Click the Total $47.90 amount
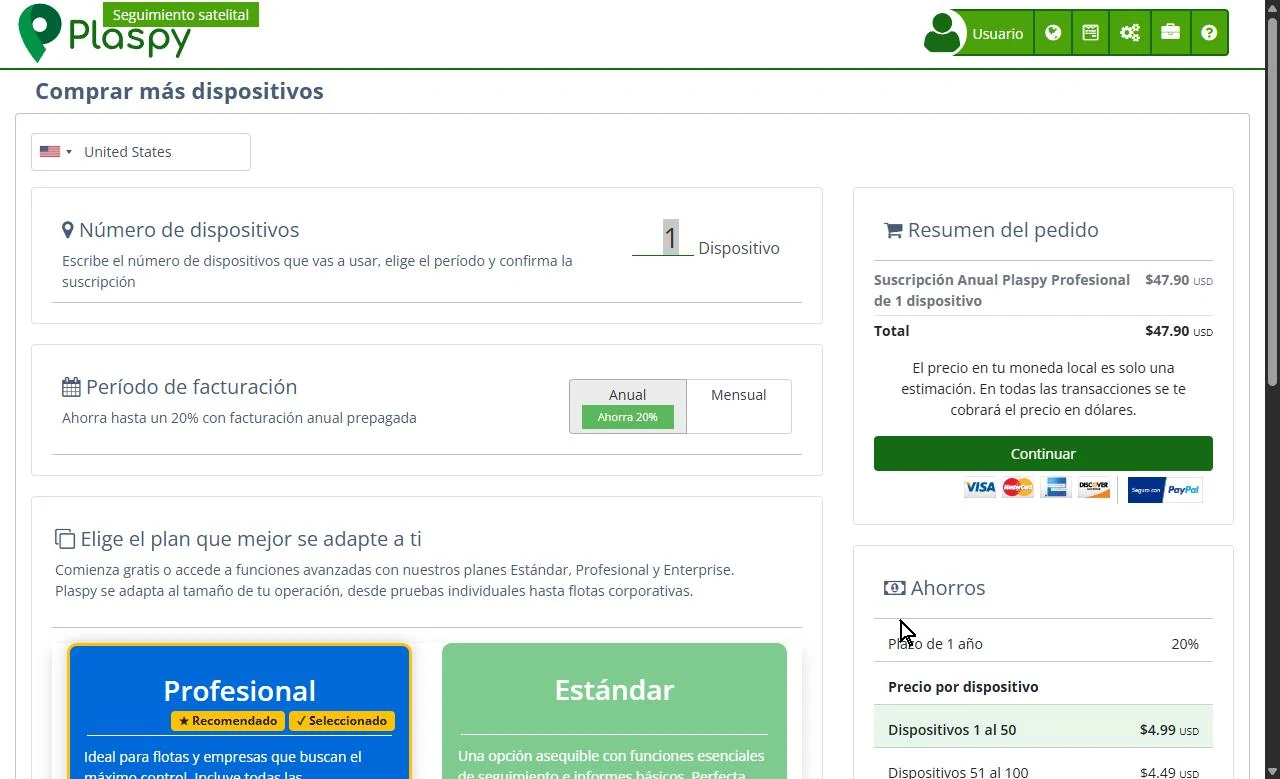This screenshot has height=779, width=1280. (1178, 331)
